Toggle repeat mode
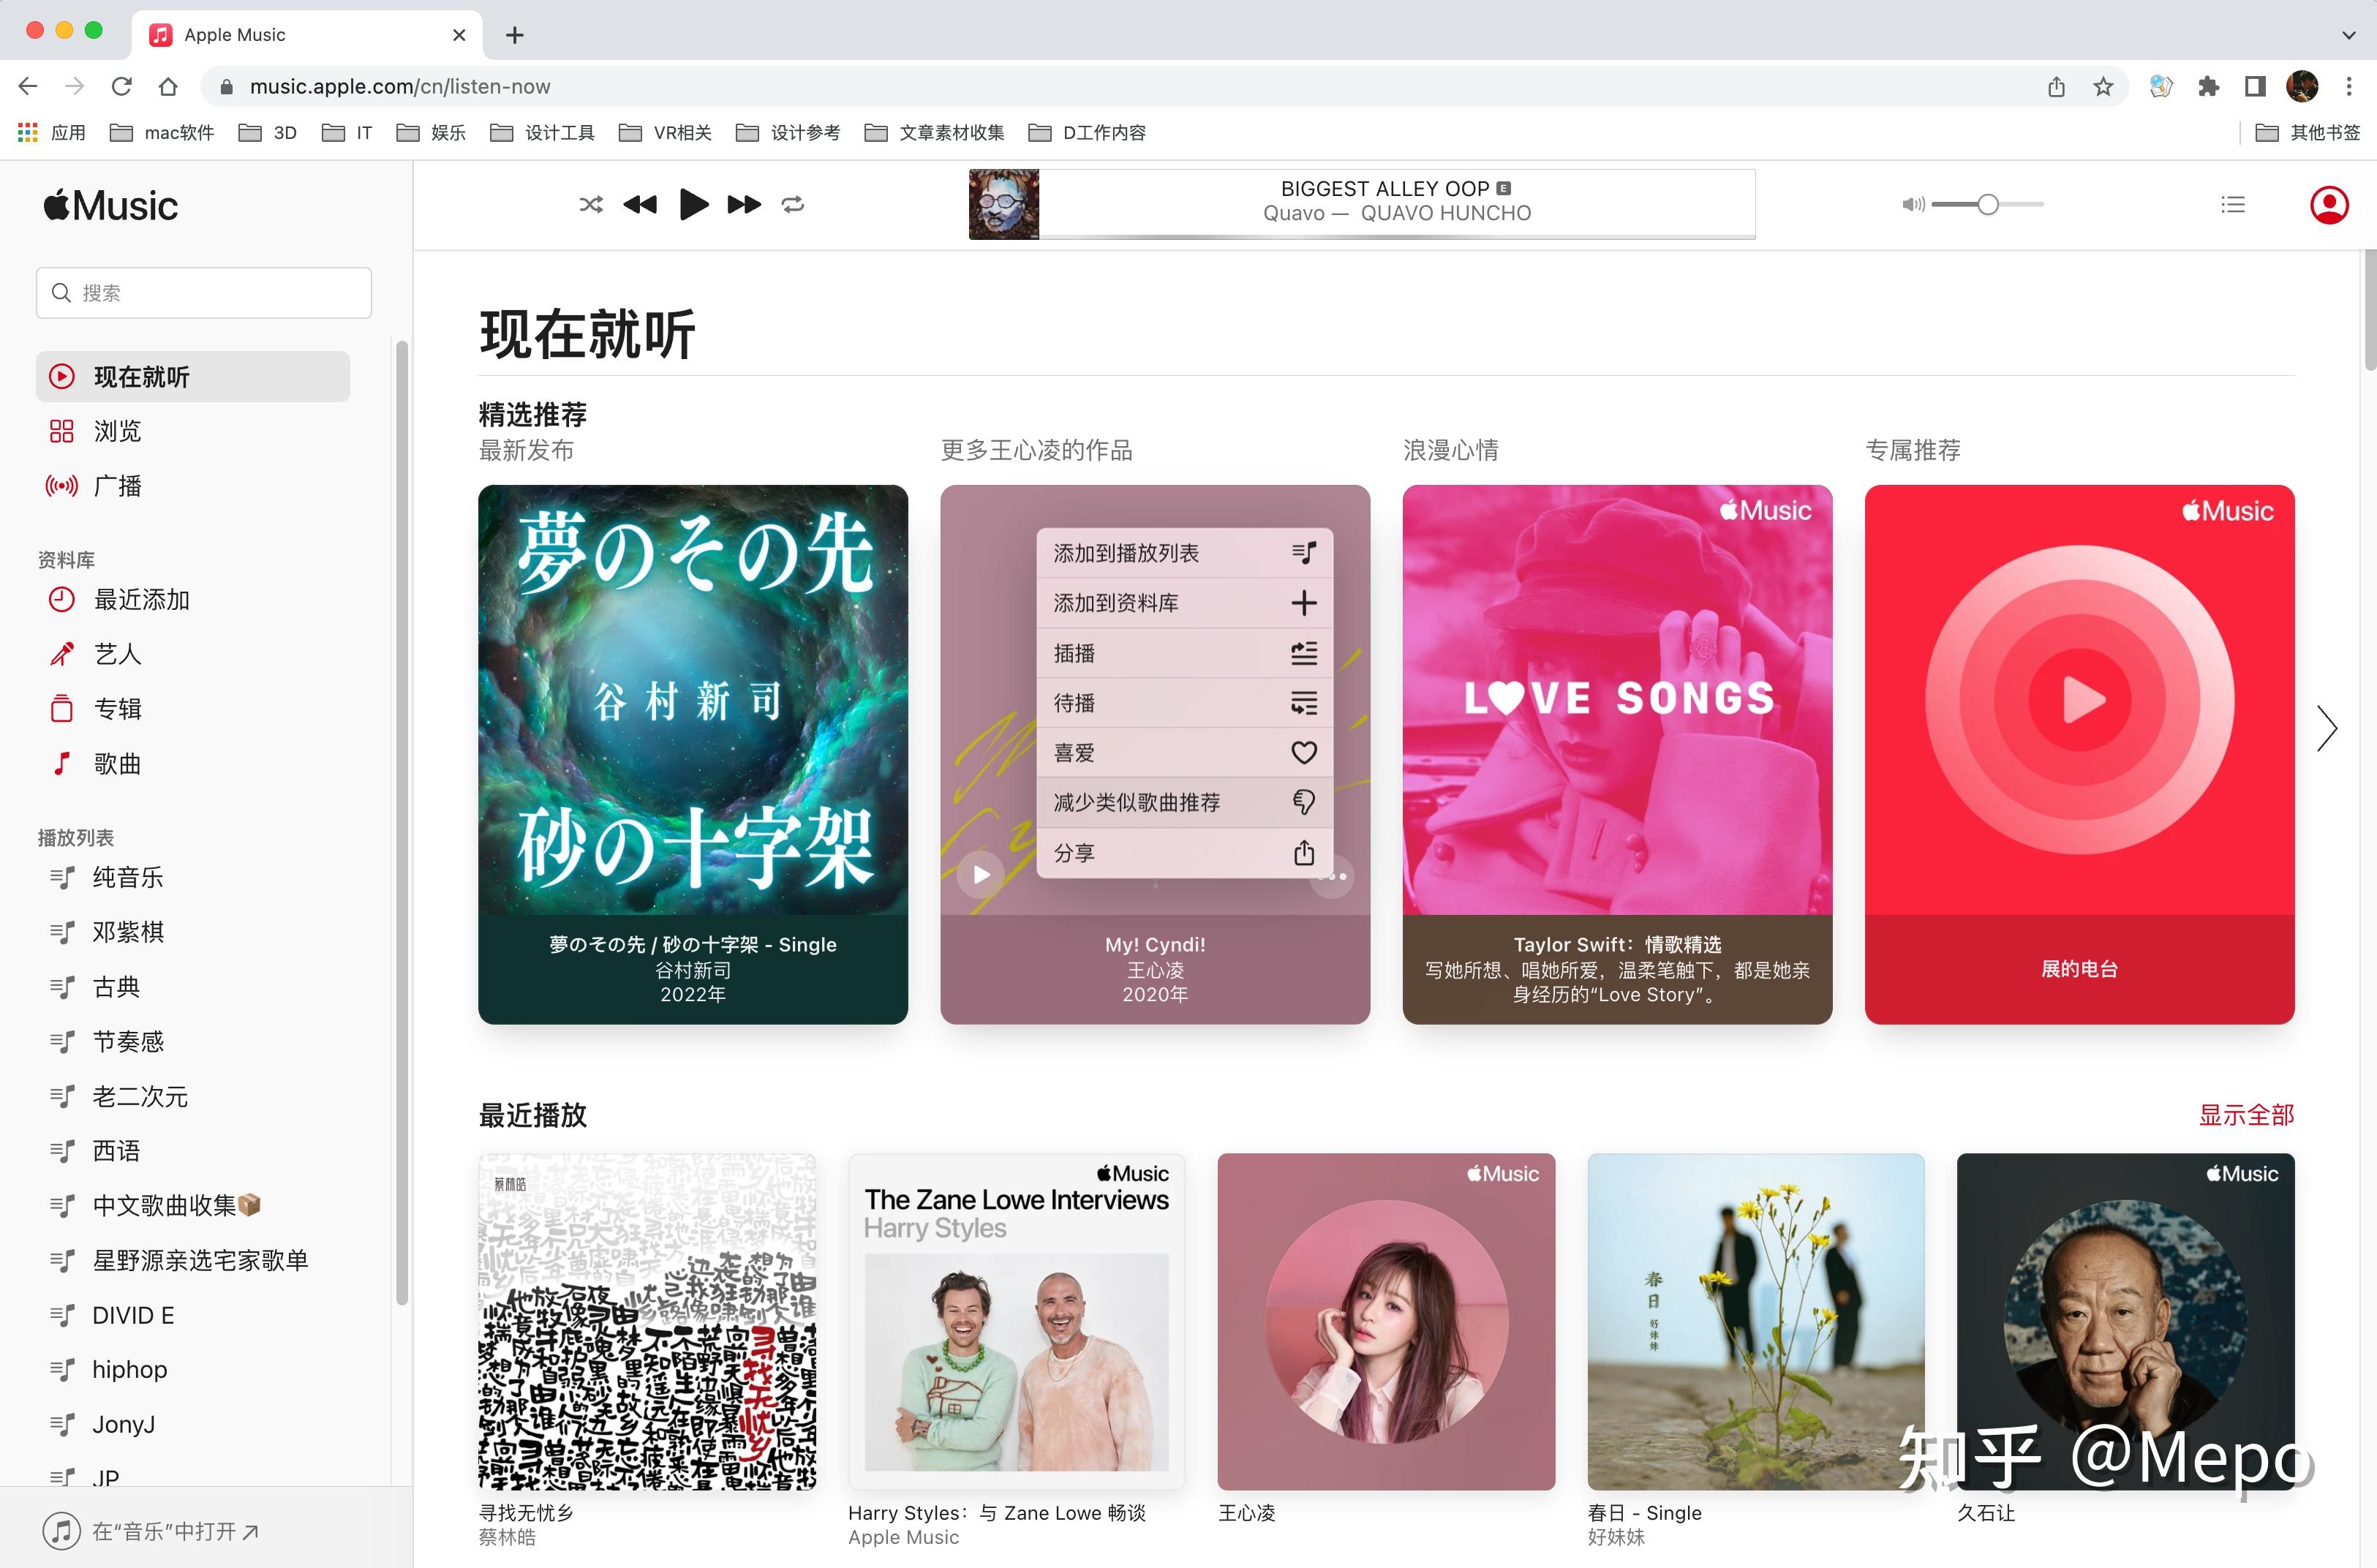This screenshot has height=1568, width=2377. click(793, 205)
